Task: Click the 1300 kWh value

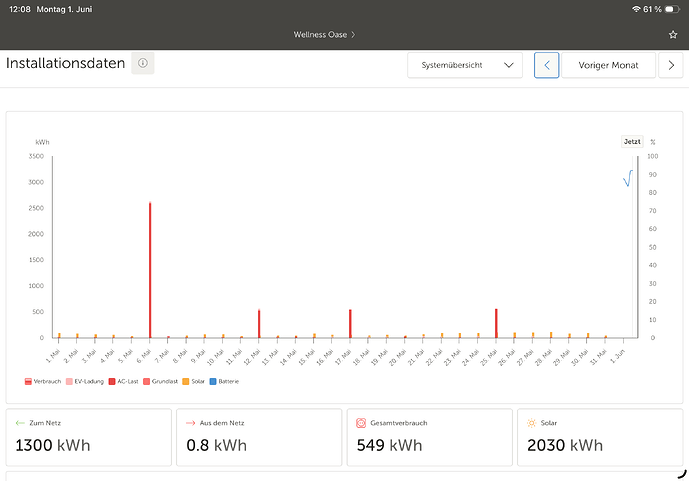Action: point(53,445)
